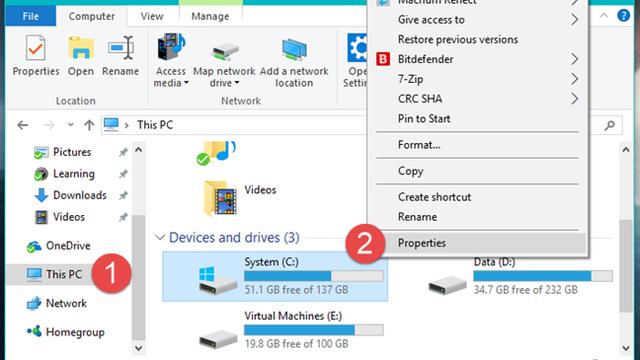Screen dimensions: 640x360
Task: Open the CRC SHA submenu
Action: tap(478, 99)
